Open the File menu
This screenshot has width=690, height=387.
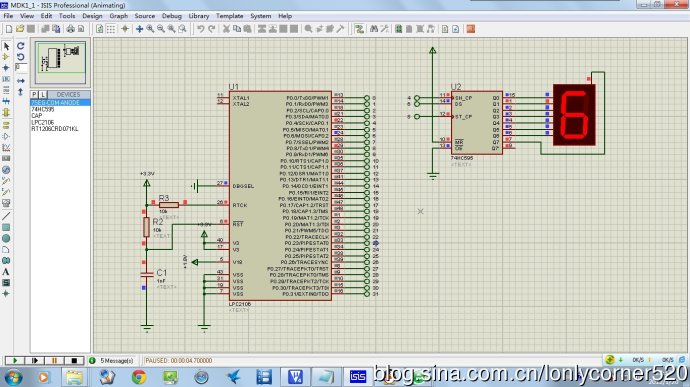[x=8, y=16]
